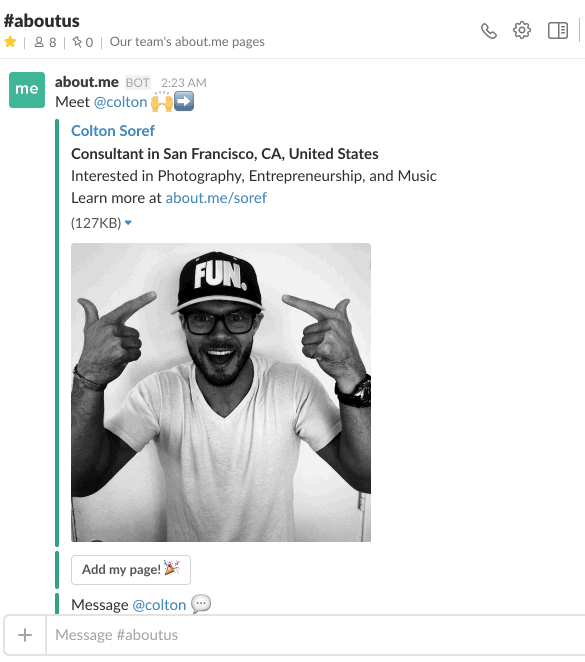This screenshot has width=585, height=662.
Task: Open the plus attachment menu
Action: click(x=25, y=635)
